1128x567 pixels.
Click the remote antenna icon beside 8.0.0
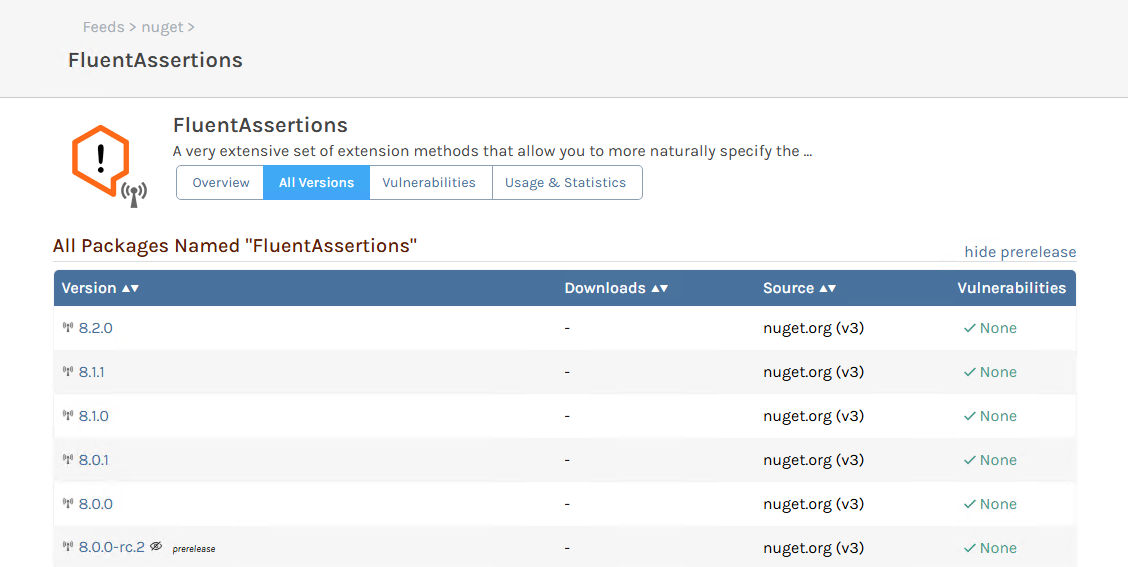pyautogui.click(x=68, y=504)
